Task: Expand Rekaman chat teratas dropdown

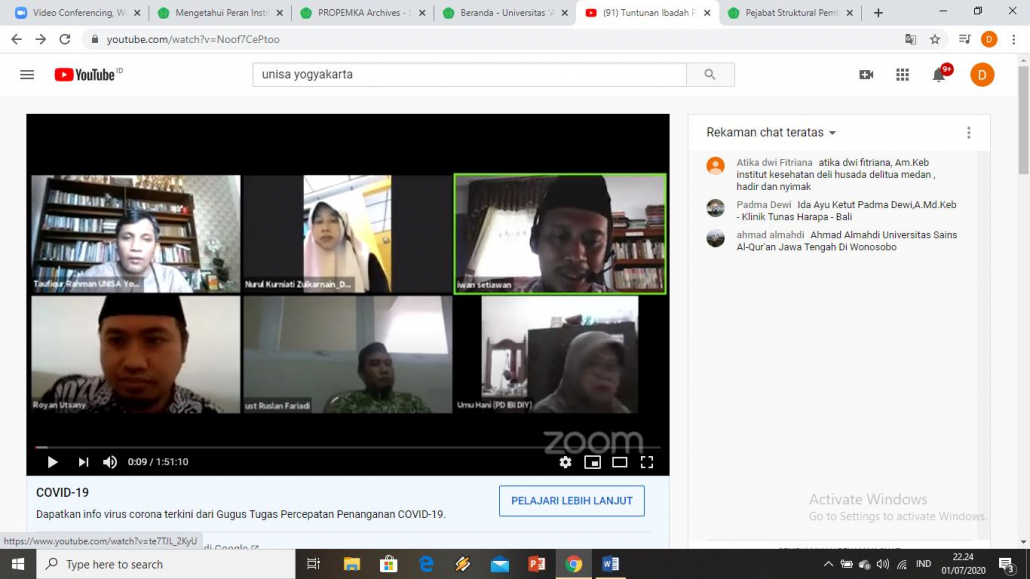Action: point(771,133)
